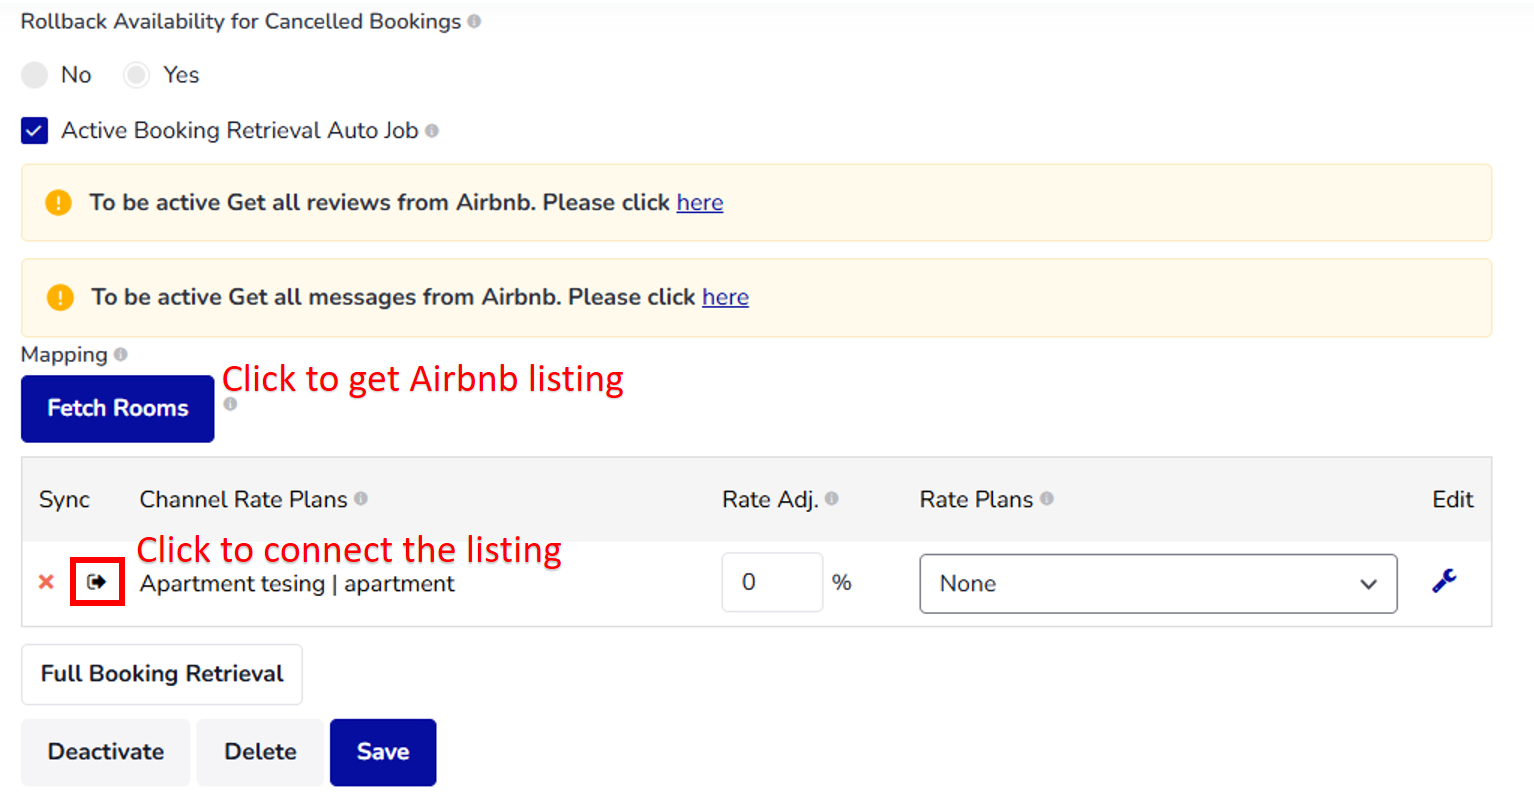Open the wrench edit icon
This screenshot has width=1534, height=807.
point(1444,581)
